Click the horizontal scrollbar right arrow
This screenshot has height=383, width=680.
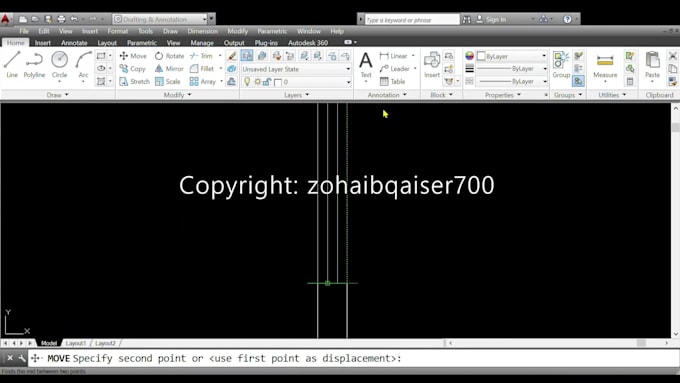click(x=667, y=343)
